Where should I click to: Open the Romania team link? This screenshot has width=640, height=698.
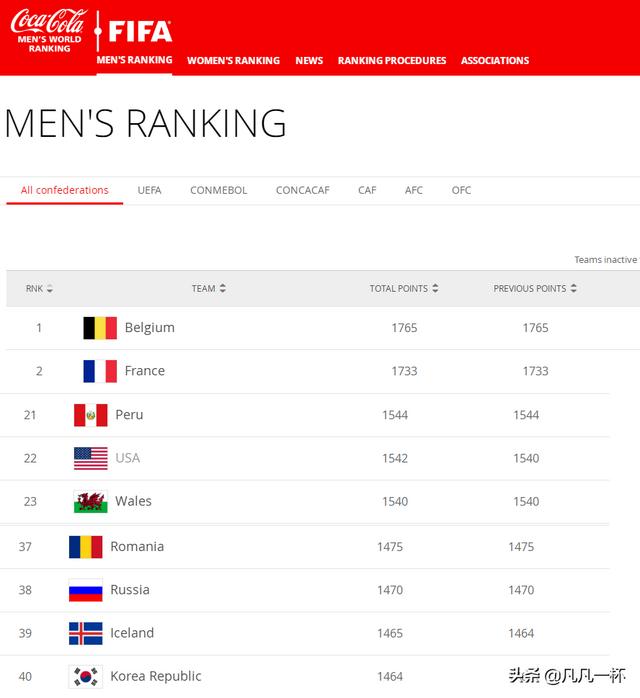137,546
